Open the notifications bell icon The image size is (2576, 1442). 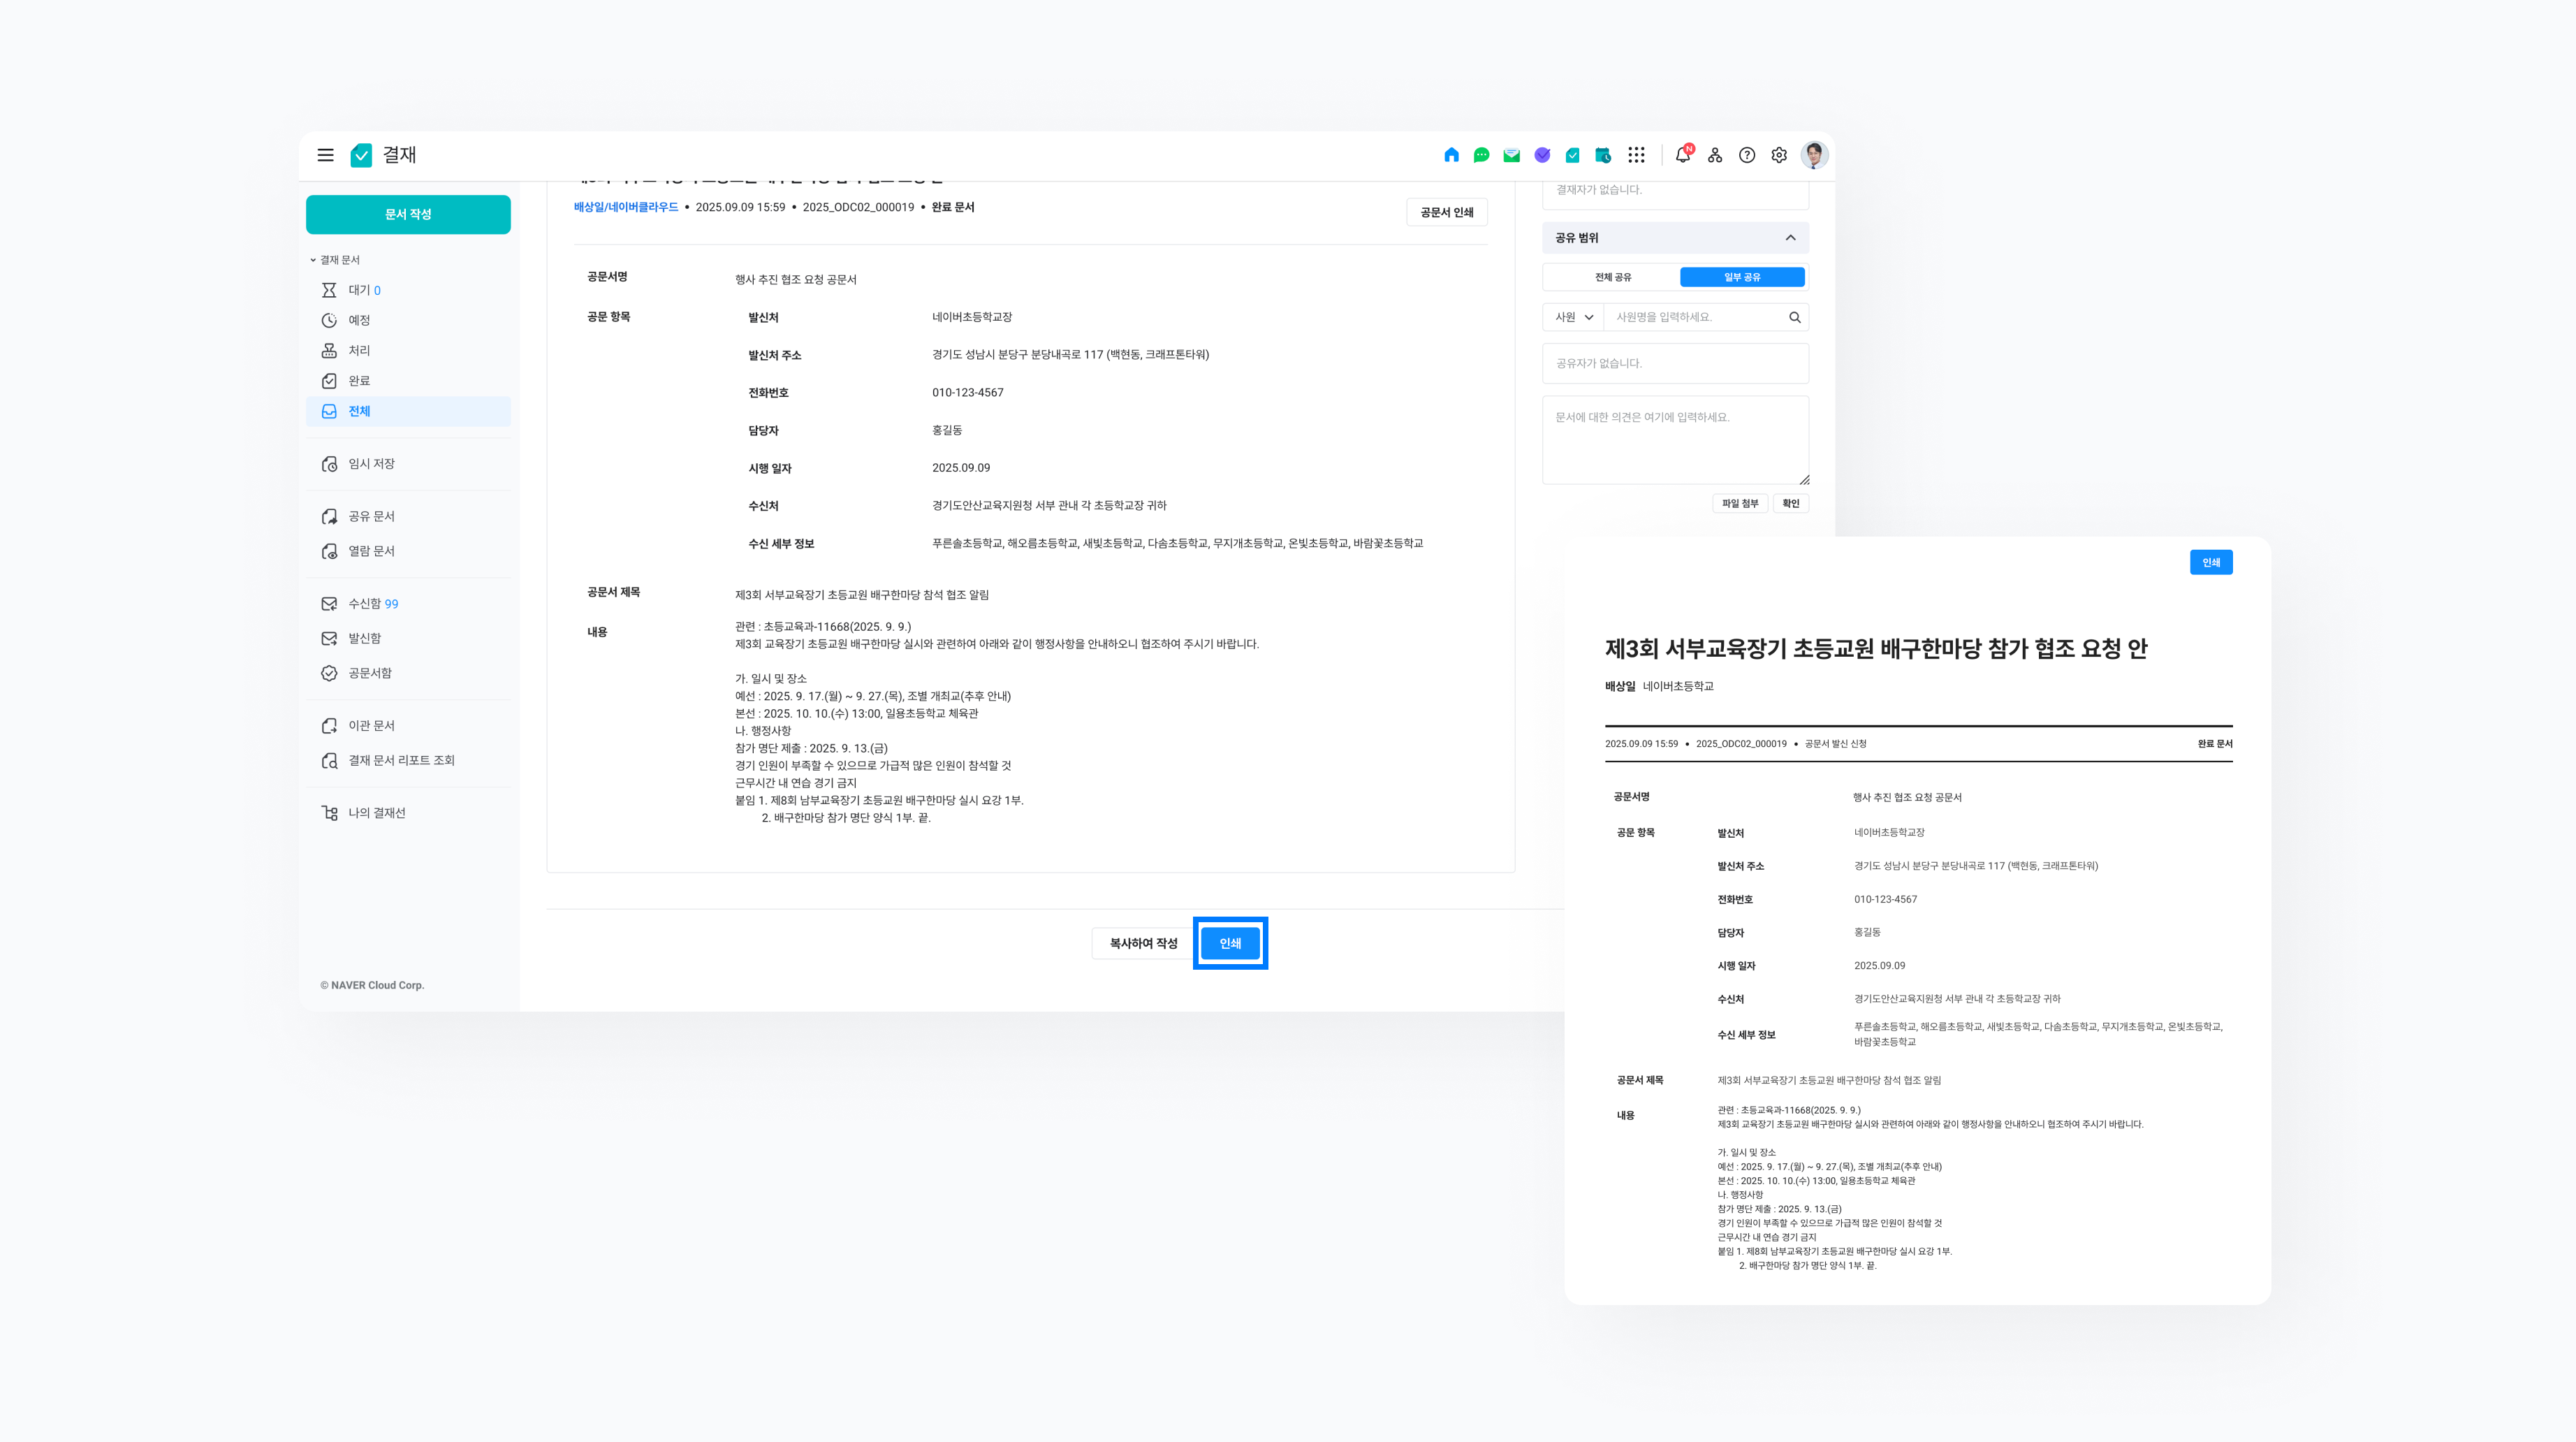1683,155
